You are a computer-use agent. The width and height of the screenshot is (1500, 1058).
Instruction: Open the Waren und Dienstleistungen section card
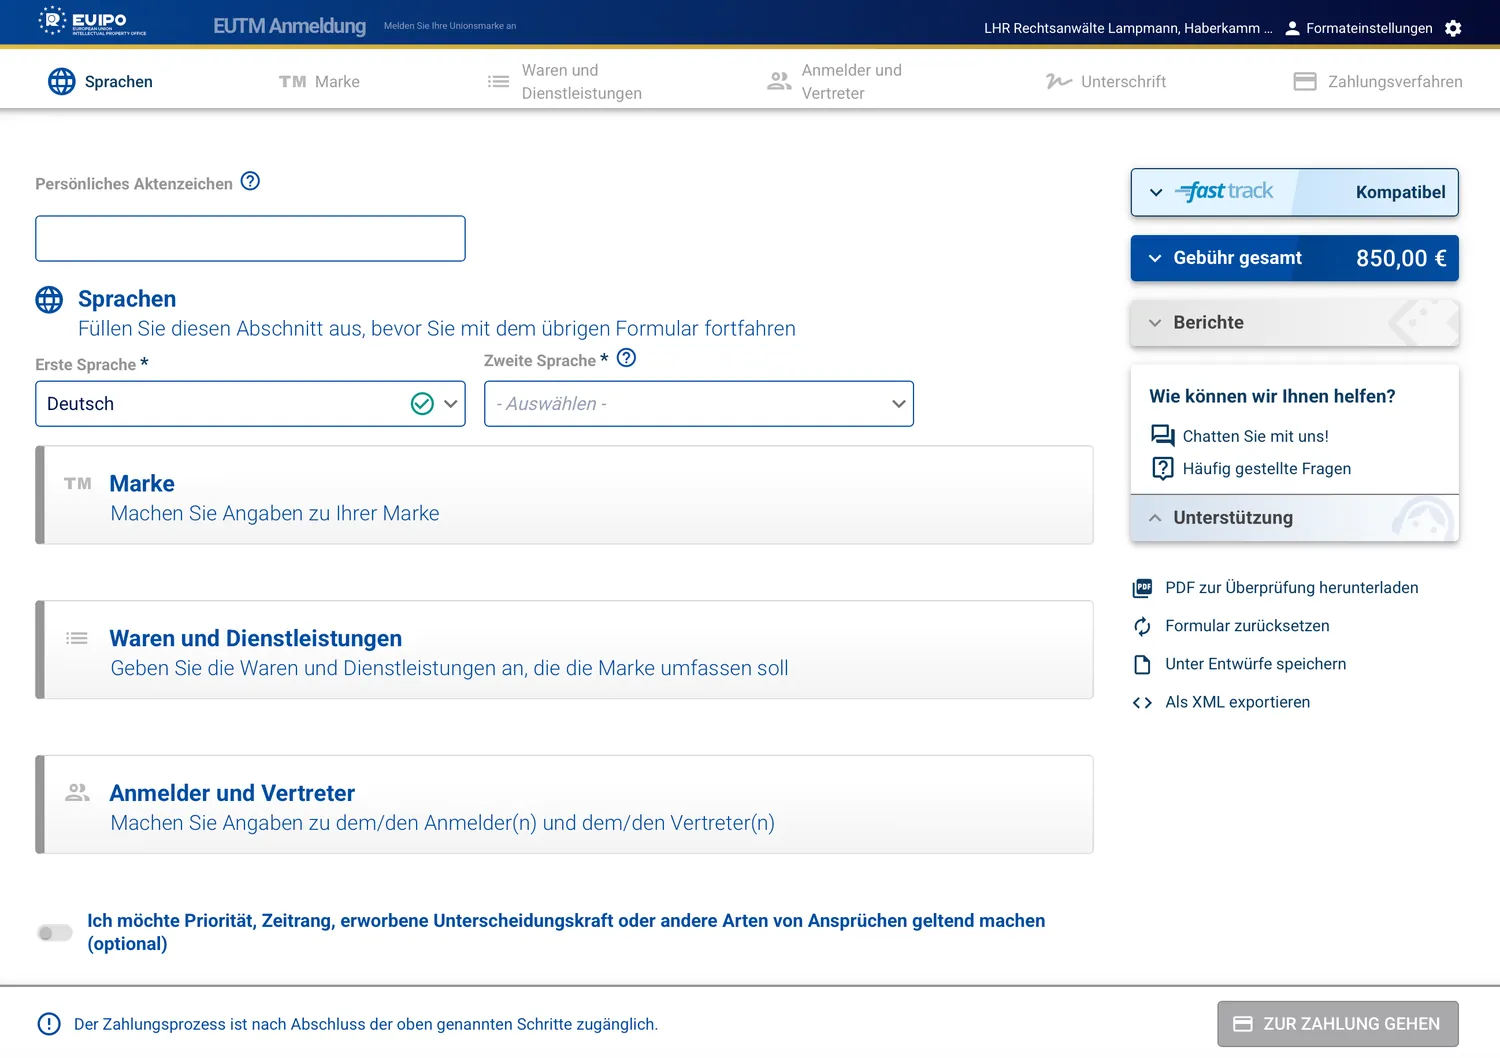coord(564,650)
